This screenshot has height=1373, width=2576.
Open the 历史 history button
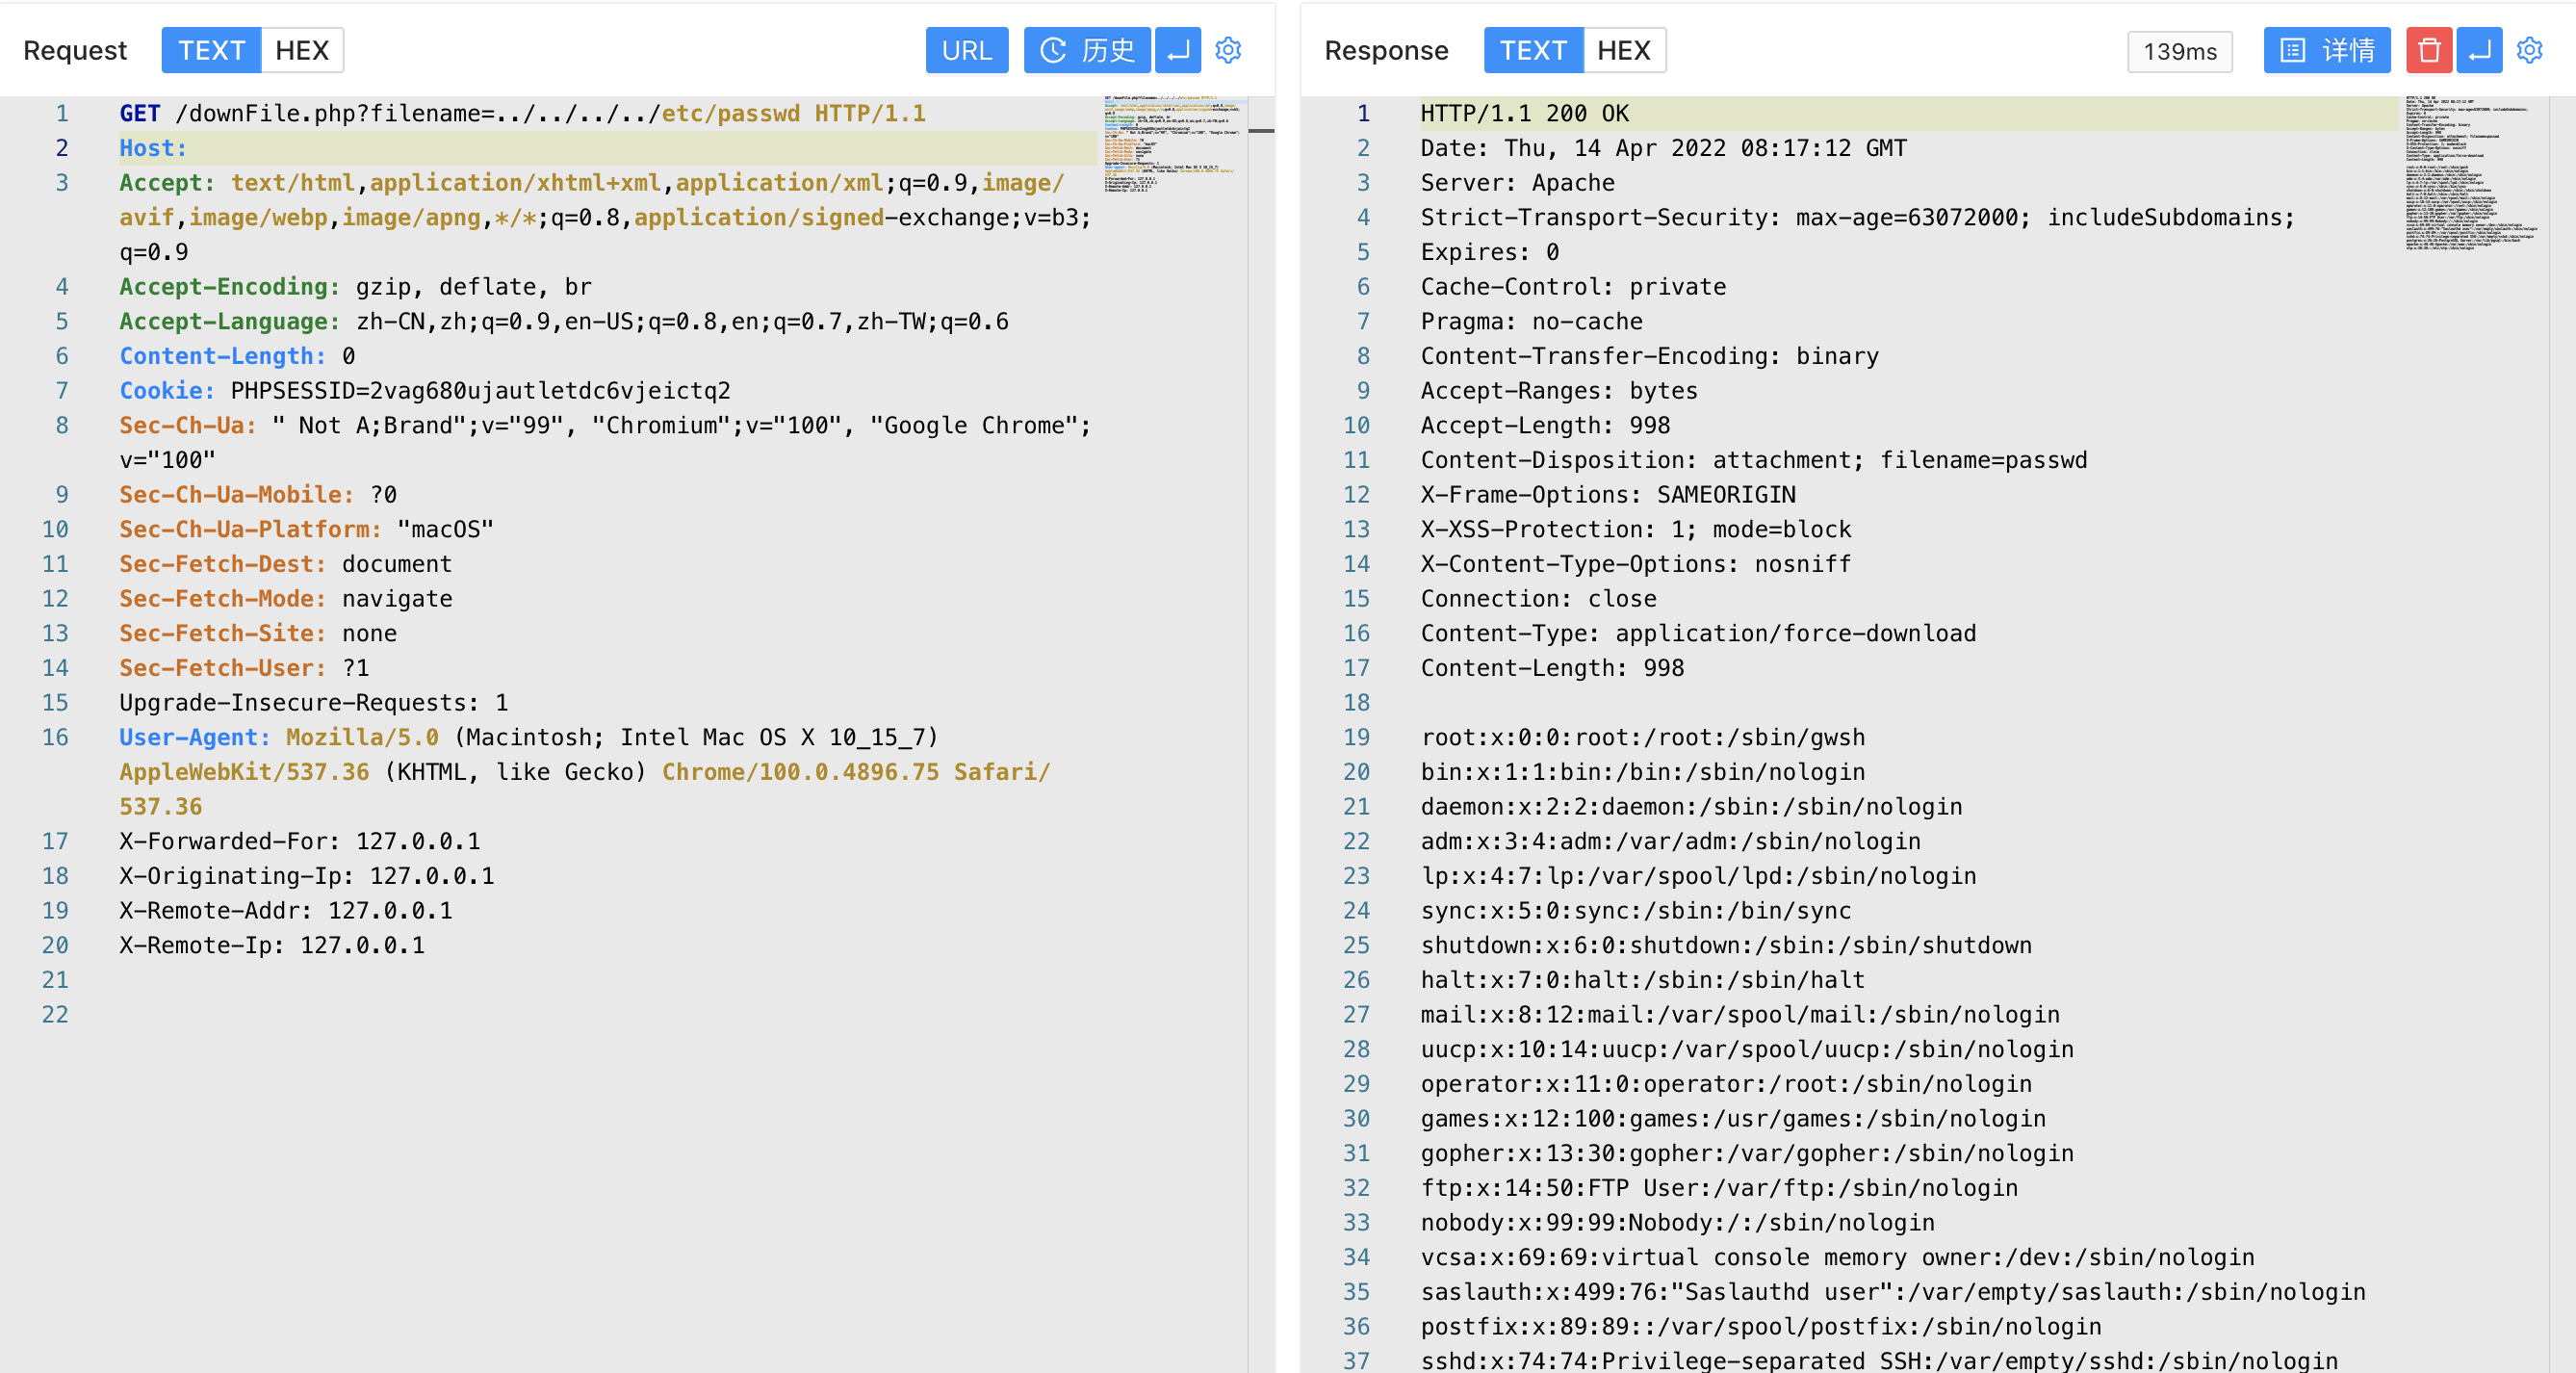coord(1087,50)
